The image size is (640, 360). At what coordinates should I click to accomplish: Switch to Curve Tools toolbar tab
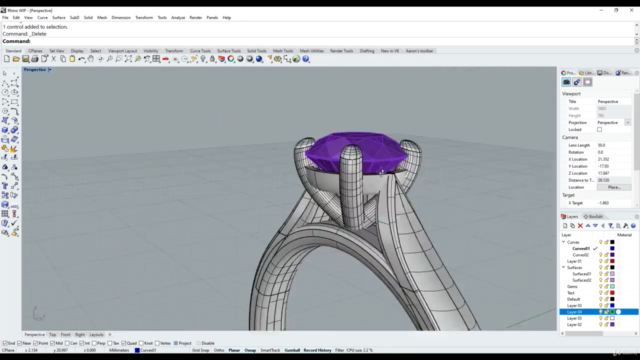click(x=200, y=51)
